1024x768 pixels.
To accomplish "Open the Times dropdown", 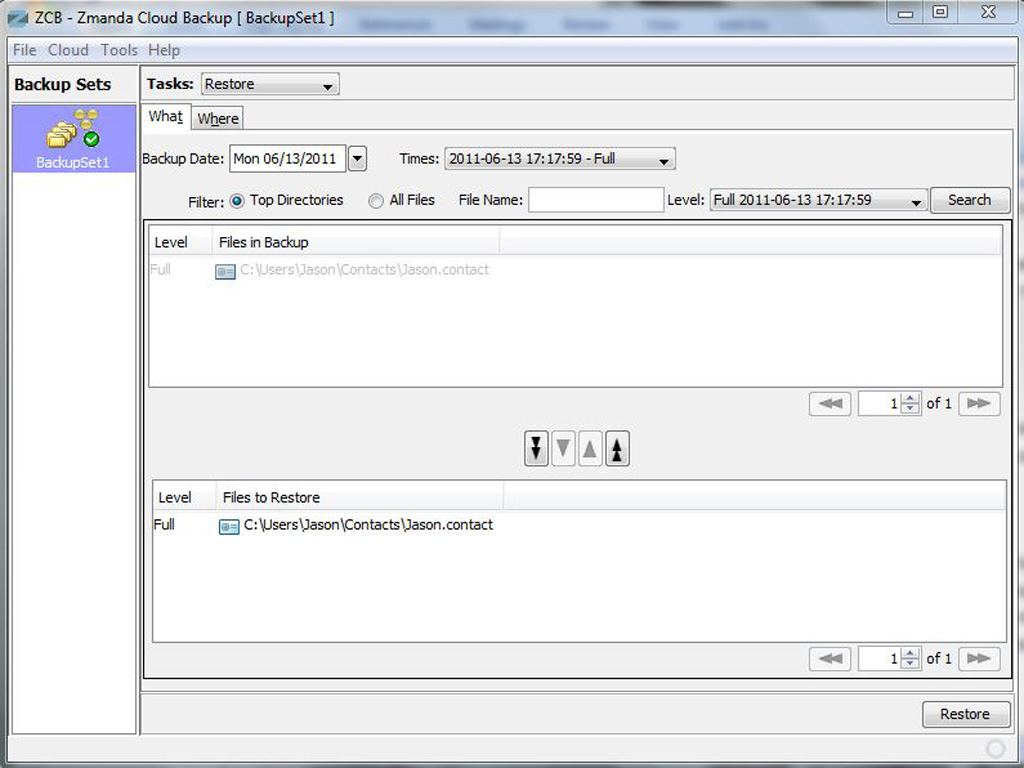I will click(560, 159).
